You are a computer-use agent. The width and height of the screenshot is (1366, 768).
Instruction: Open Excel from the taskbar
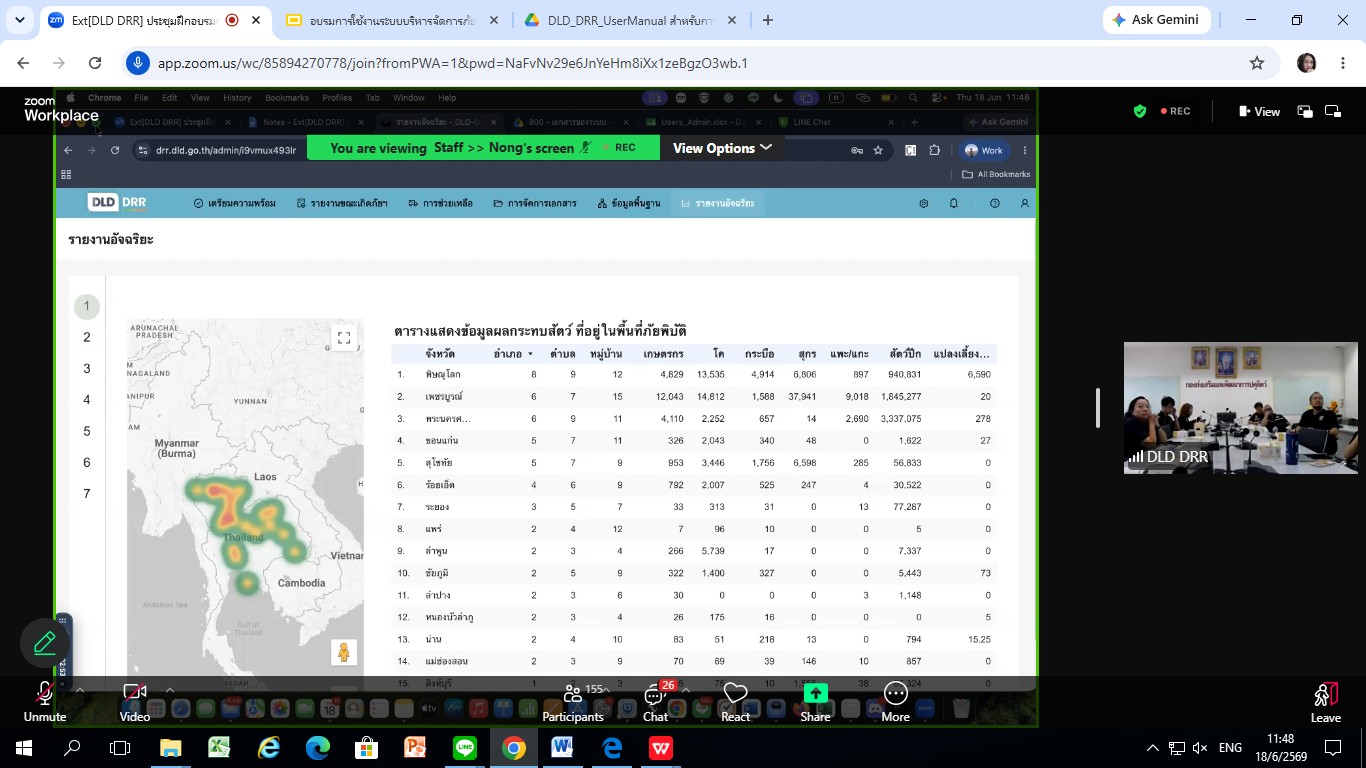click(219, 747)
